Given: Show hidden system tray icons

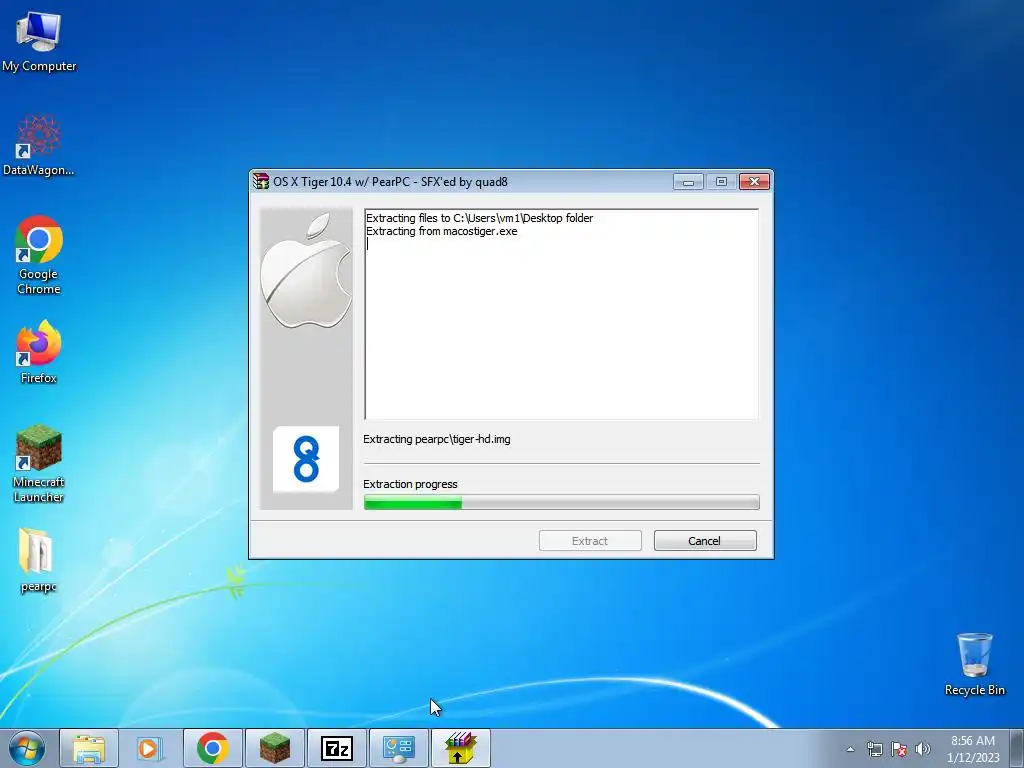Looking at the screenshot, I should click(x=850, y=749).
